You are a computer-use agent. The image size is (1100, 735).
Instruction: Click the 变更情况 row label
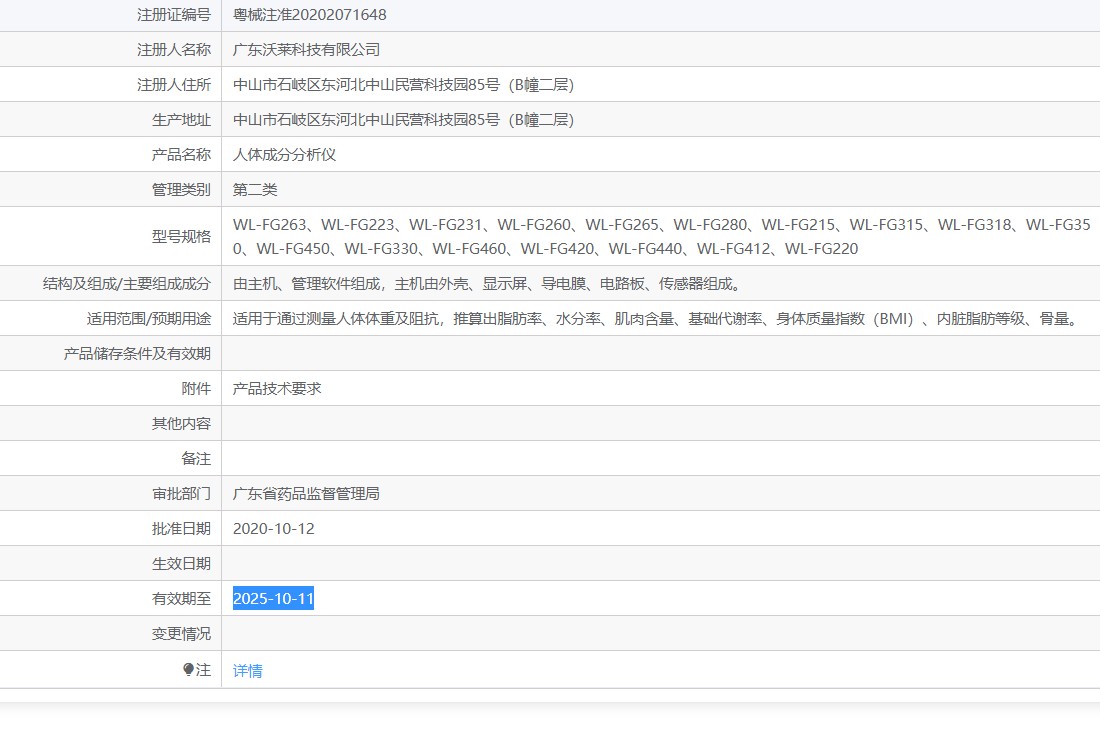(181, 634)
